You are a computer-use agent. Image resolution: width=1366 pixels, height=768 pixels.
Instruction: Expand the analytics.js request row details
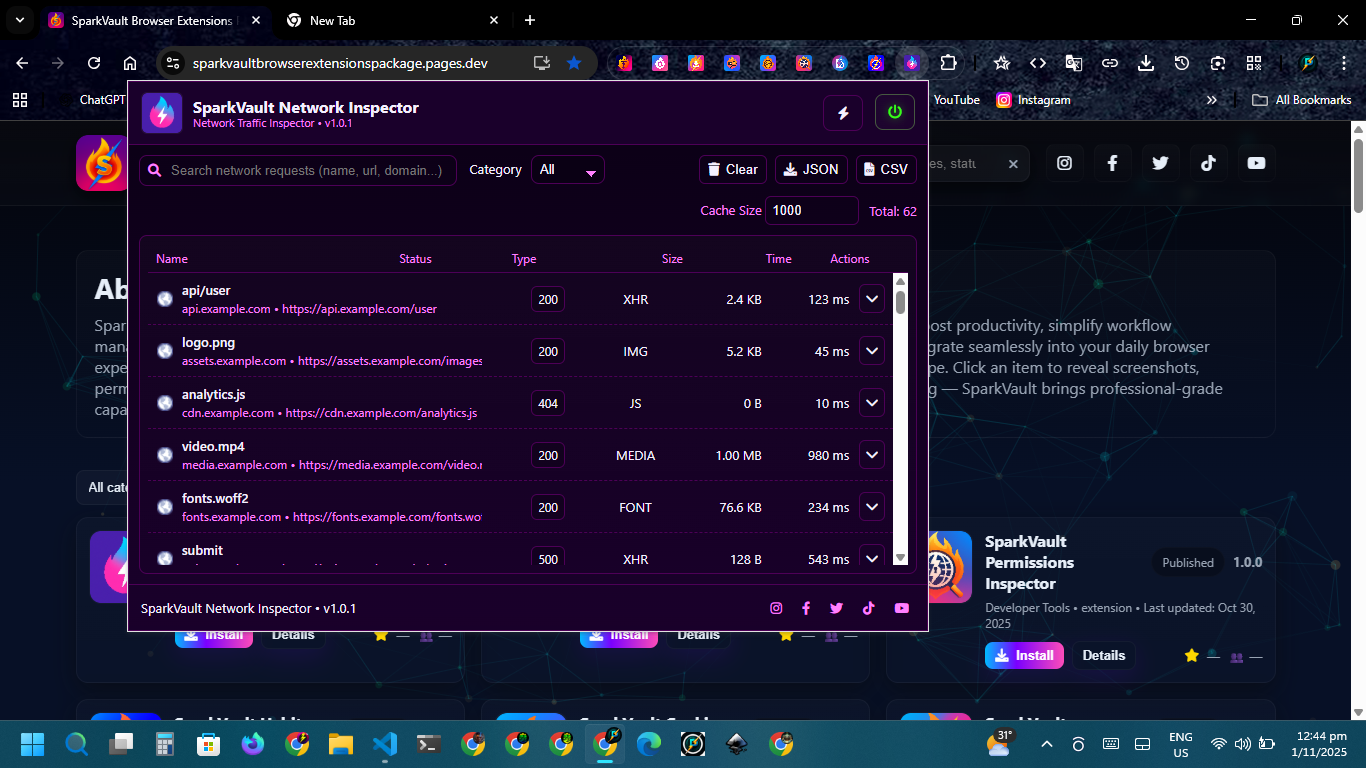pos(872,403)
